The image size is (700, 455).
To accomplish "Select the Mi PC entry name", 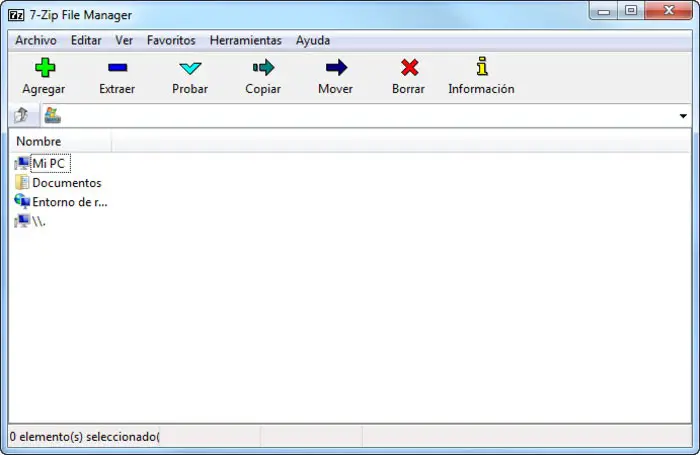I will point(49,163).
